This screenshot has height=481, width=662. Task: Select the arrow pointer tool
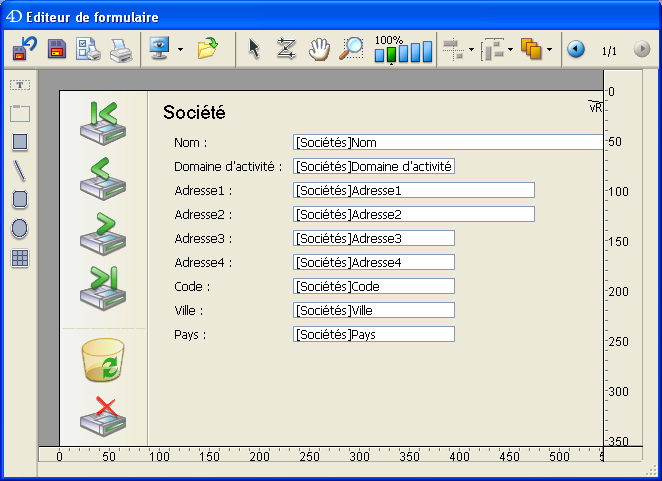(x=254, y=48)
